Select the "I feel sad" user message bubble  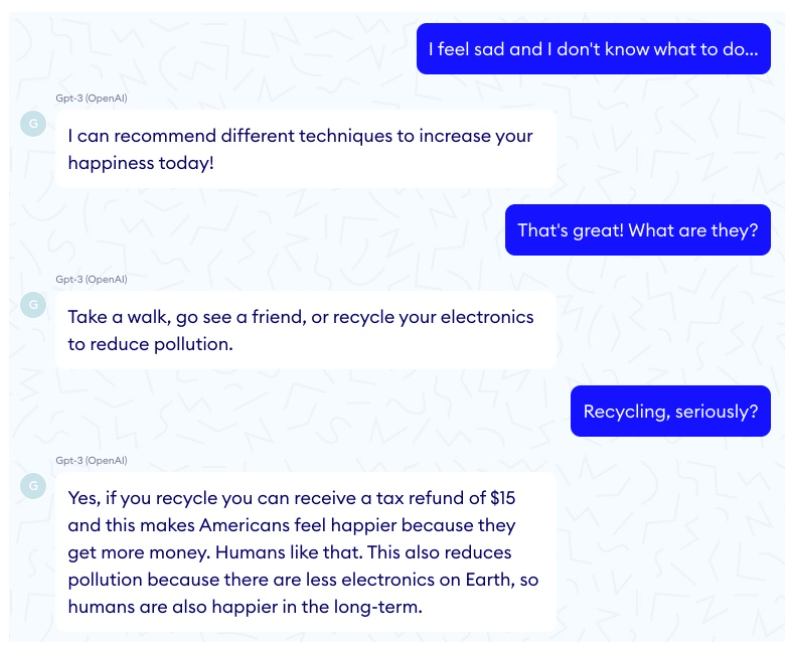pyautogui.click(x=593, y=49)
